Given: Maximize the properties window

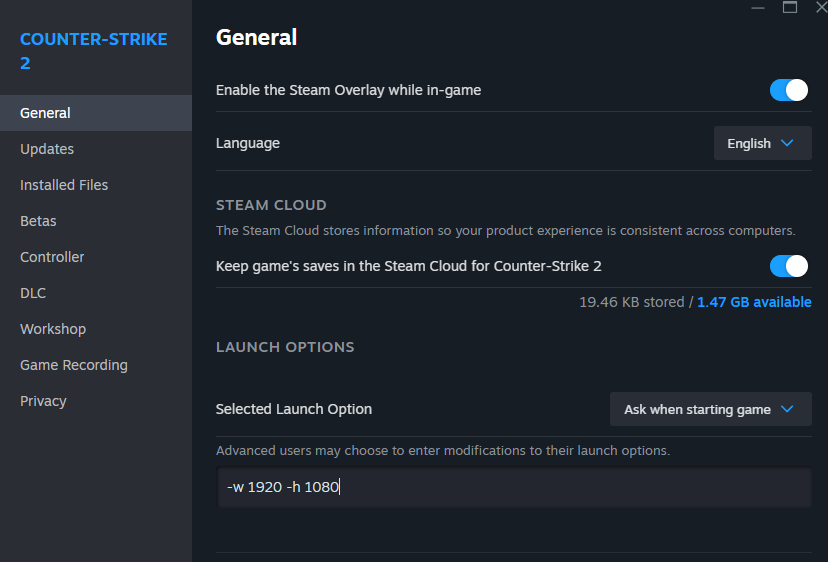Looking at the screenshot, I should (x=790, y=7).
